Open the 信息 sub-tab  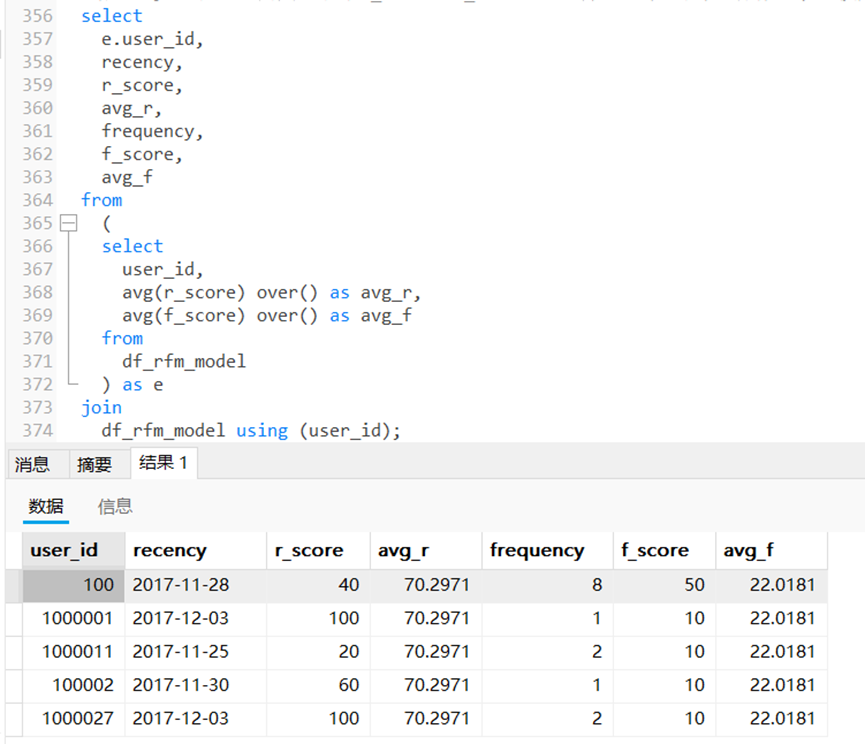pyautogui.click(x=115, y=506)
